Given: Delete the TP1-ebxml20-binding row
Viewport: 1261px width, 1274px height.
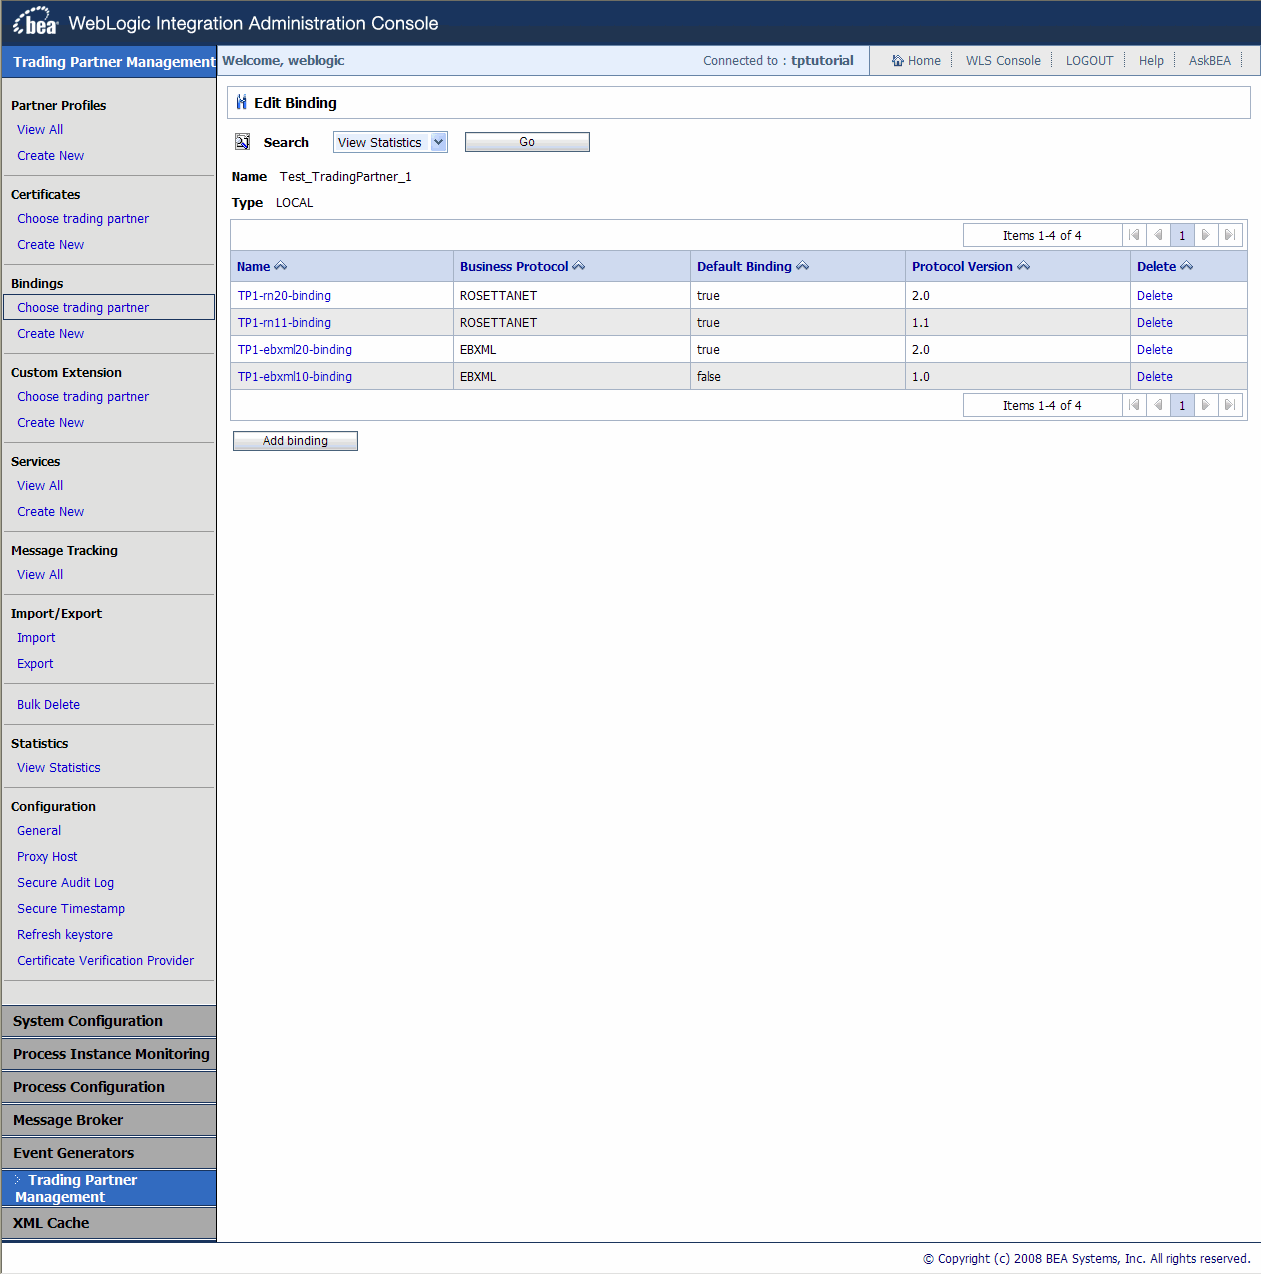Looking at the screenshot, I should coord(1155,350).
